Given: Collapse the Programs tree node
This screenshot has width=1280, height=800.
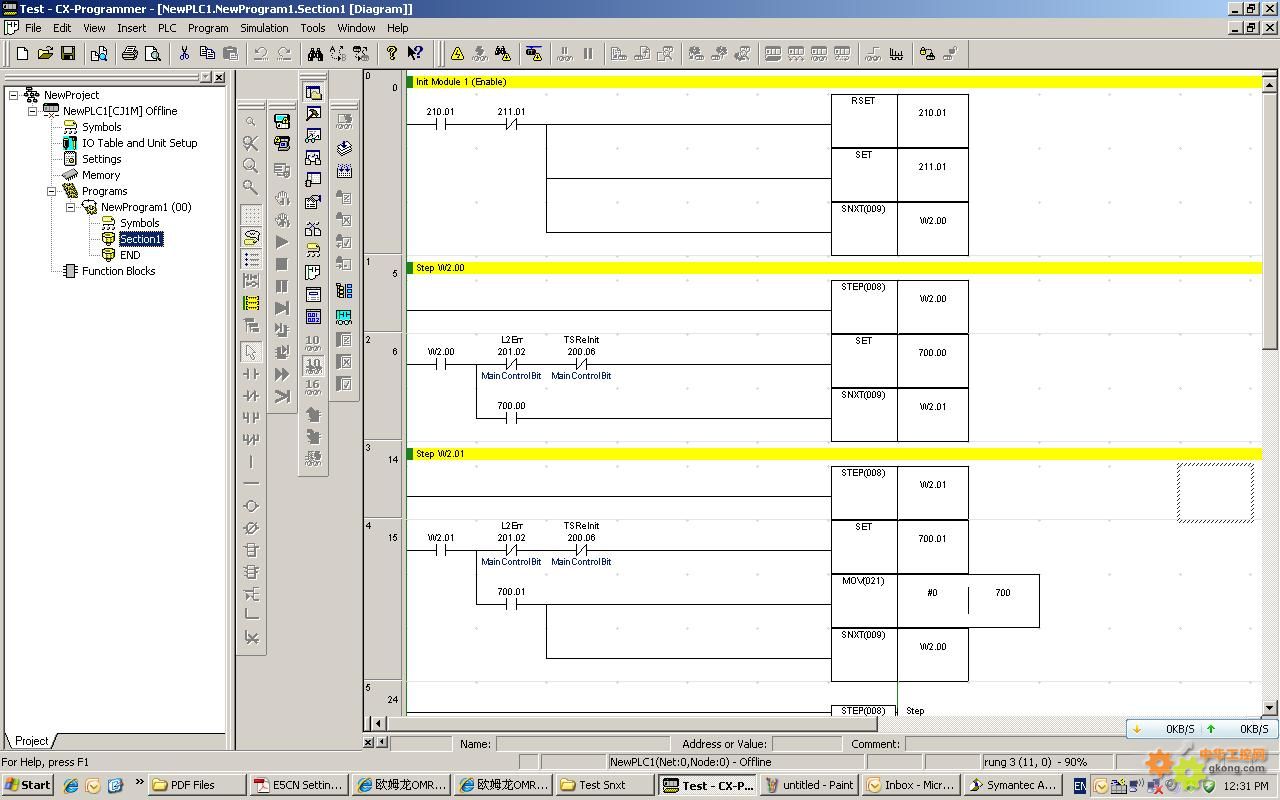Looking at the screenshot, I should tap(52, 191).
